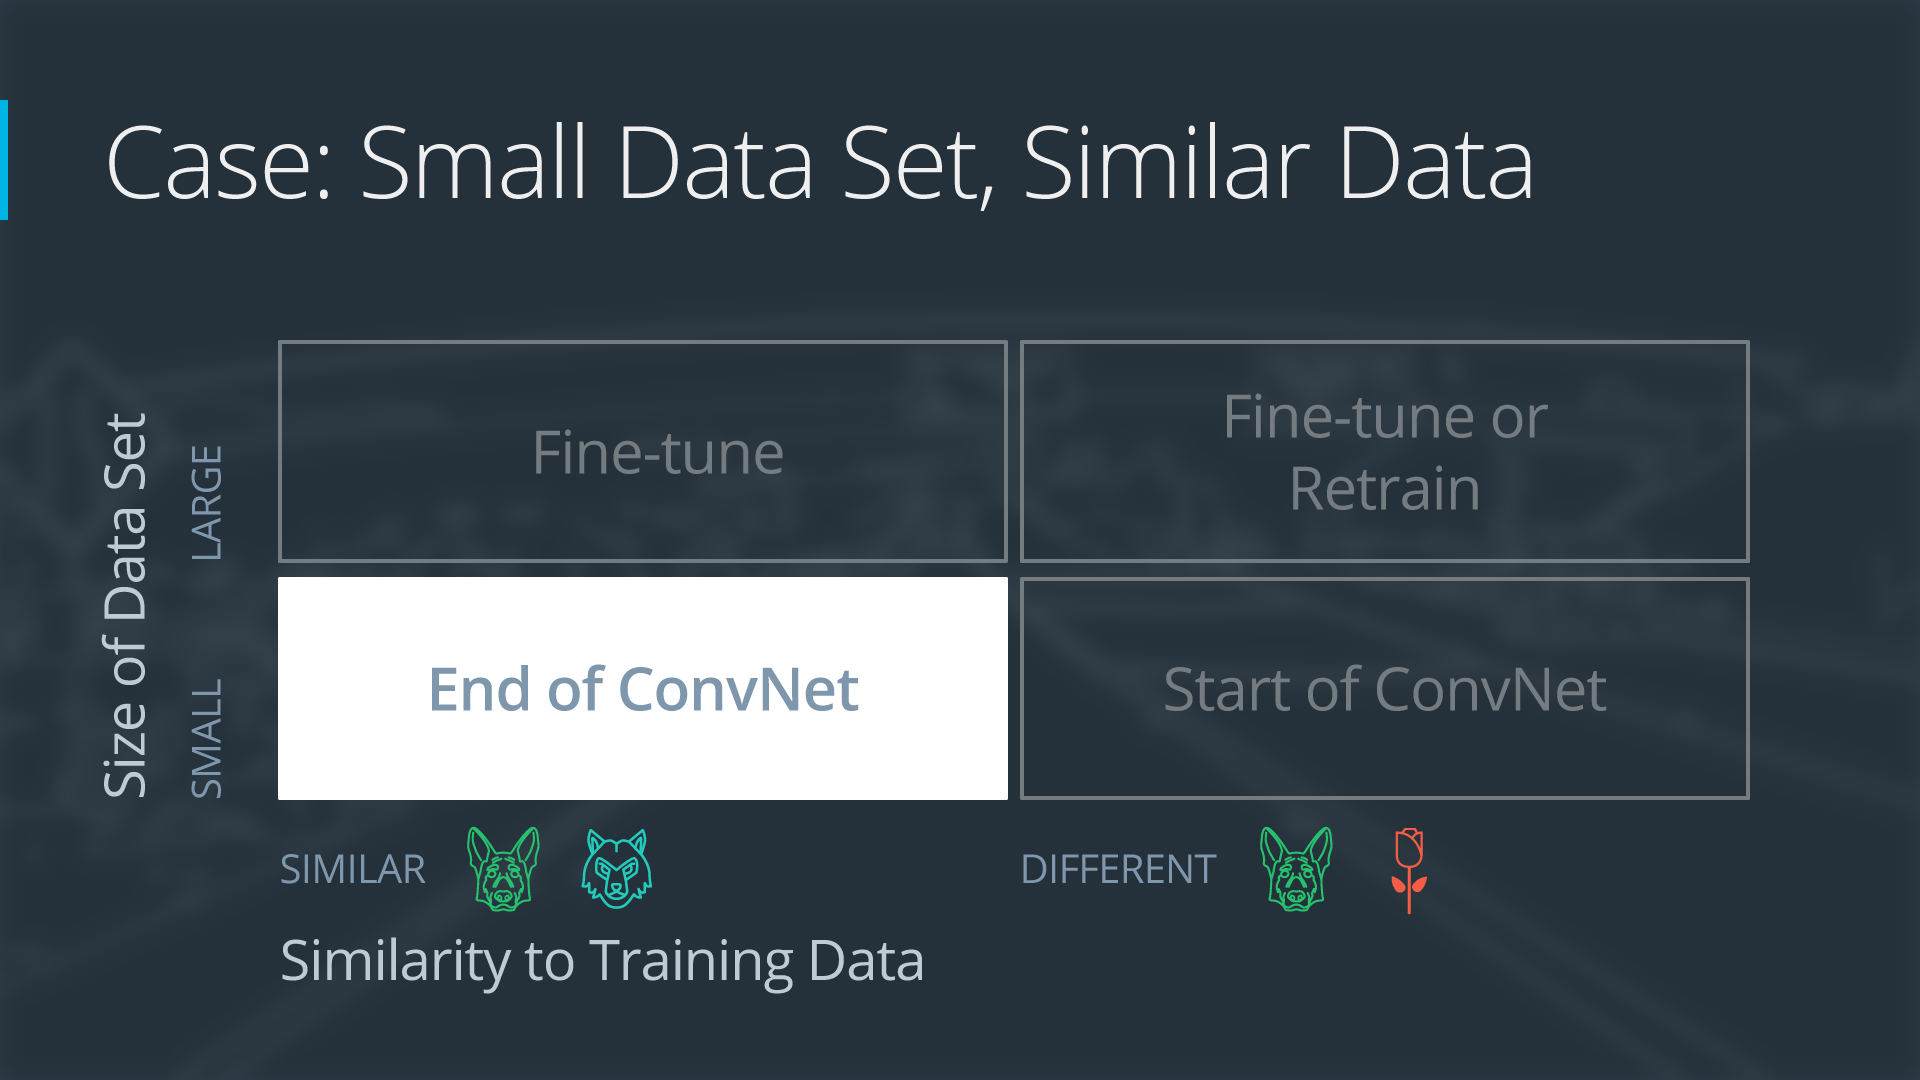Select the 'Start of ConvNet' quadrant
The height and width of the screenshot is (1080, 1920).
(x=1384, y=689)
